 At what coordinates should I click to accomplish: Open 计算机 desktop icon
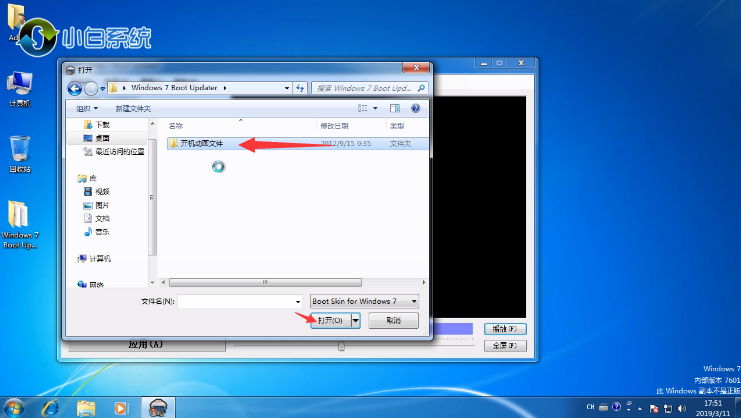[19, 89]
